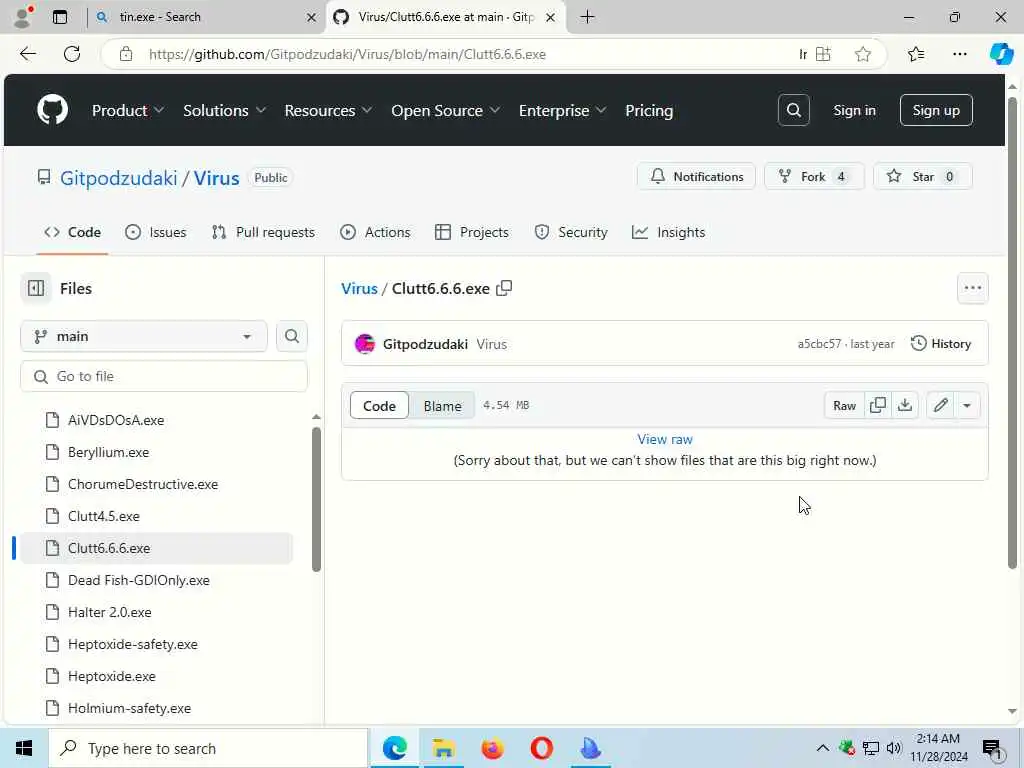This screenshot has height=768, width=1024.
Task: Click the search files magnifier button
Action: 291,336
